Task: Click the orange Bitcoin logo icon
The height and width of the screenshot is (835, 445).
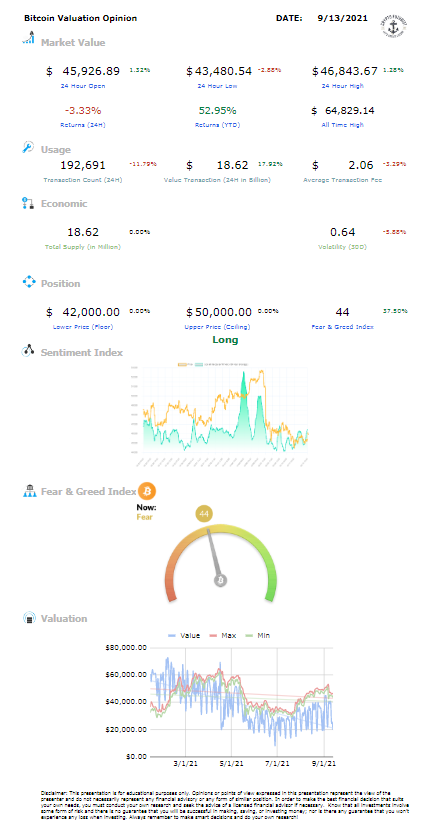Action: 147,490
